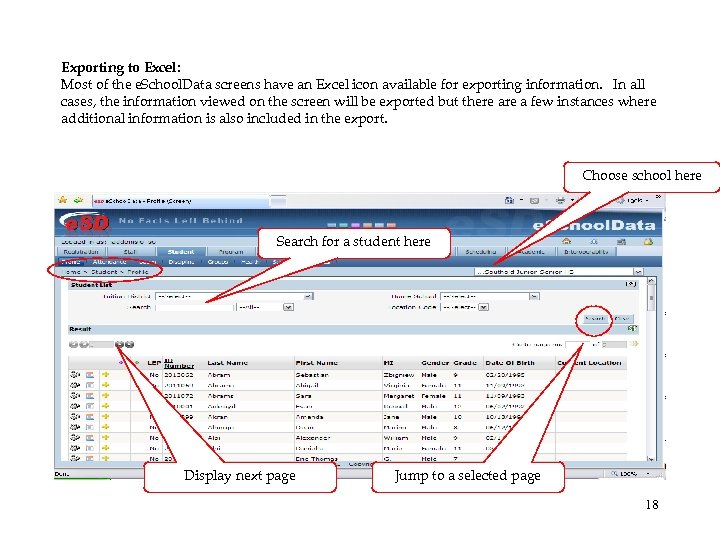Click the first name cell Amanda

tap(309, 417)
